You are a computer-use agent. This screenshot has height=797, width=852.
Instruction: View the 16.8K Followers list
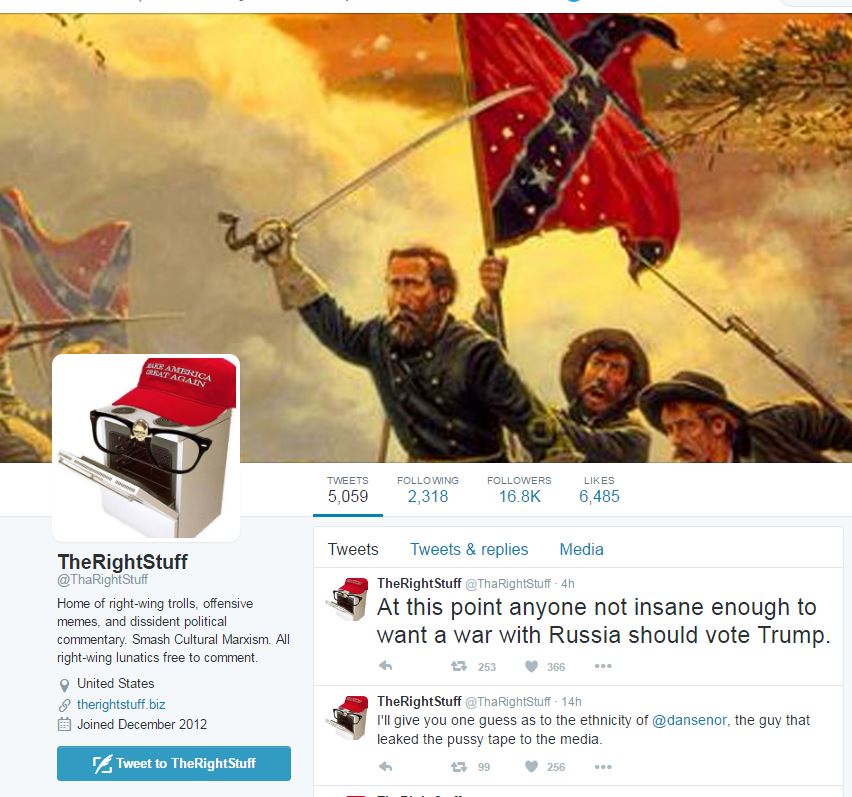tap(519, 489)
